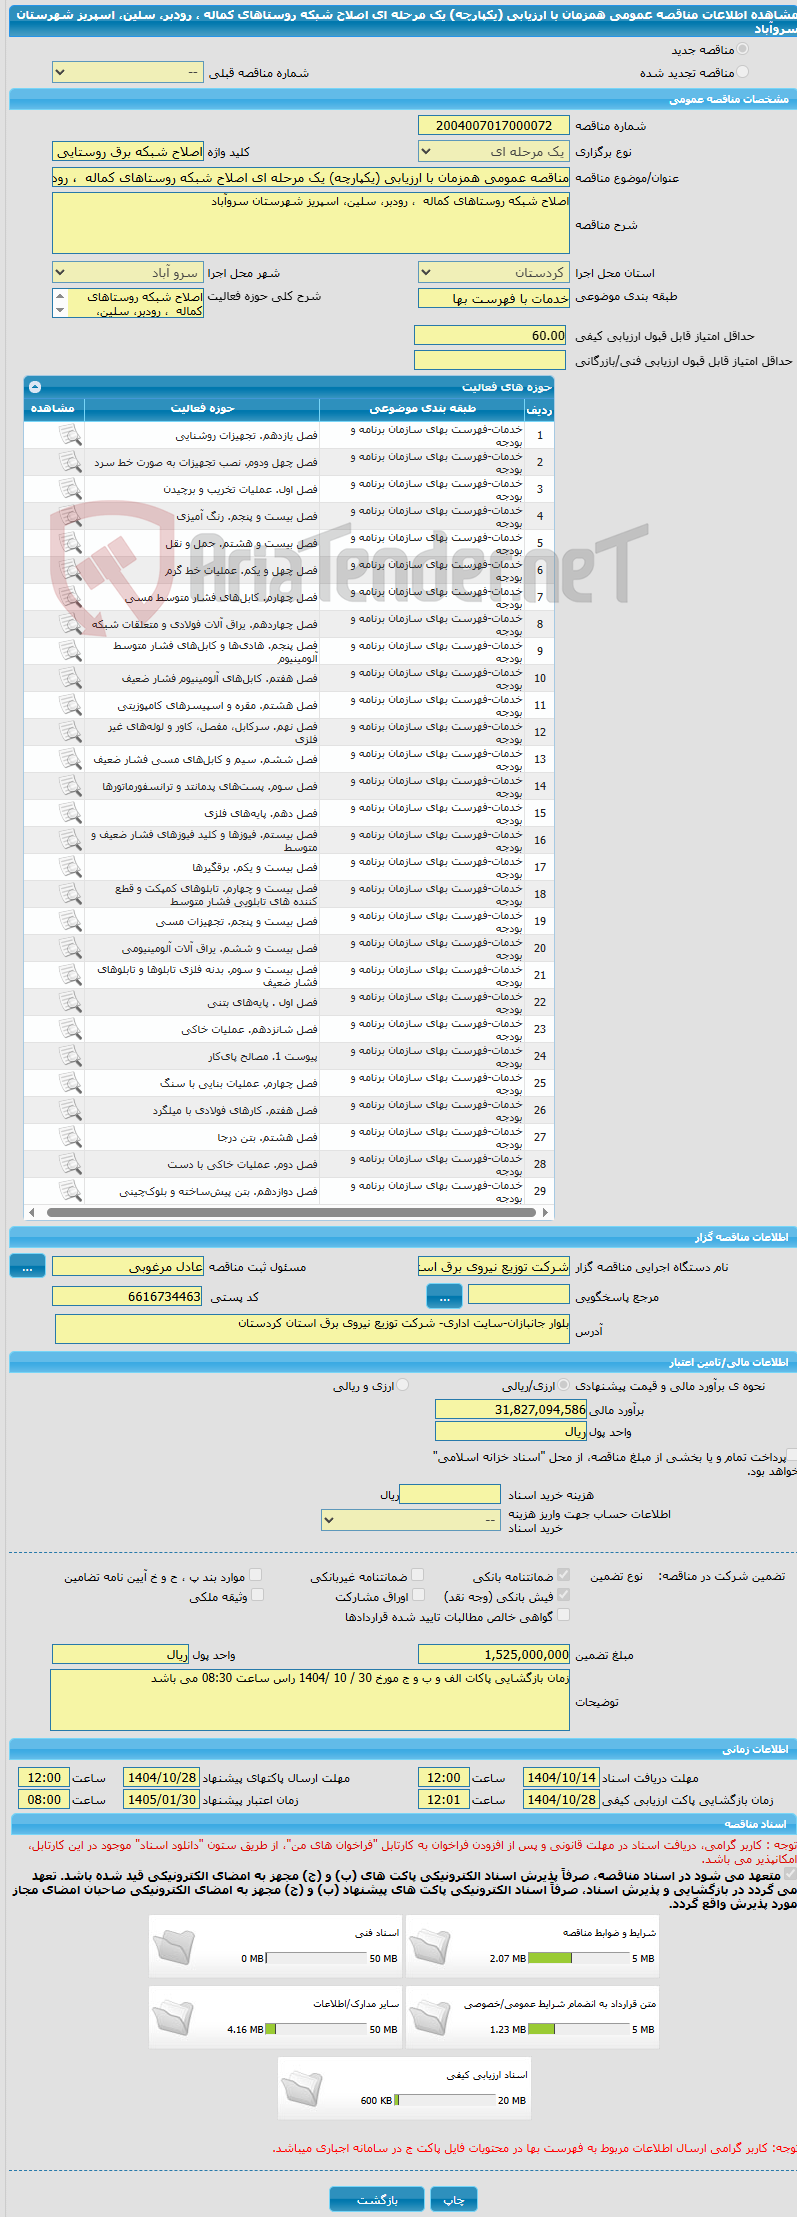Open the متن قرارداد folder icon
This screenshot has width=797, height=2217.
430,2017
